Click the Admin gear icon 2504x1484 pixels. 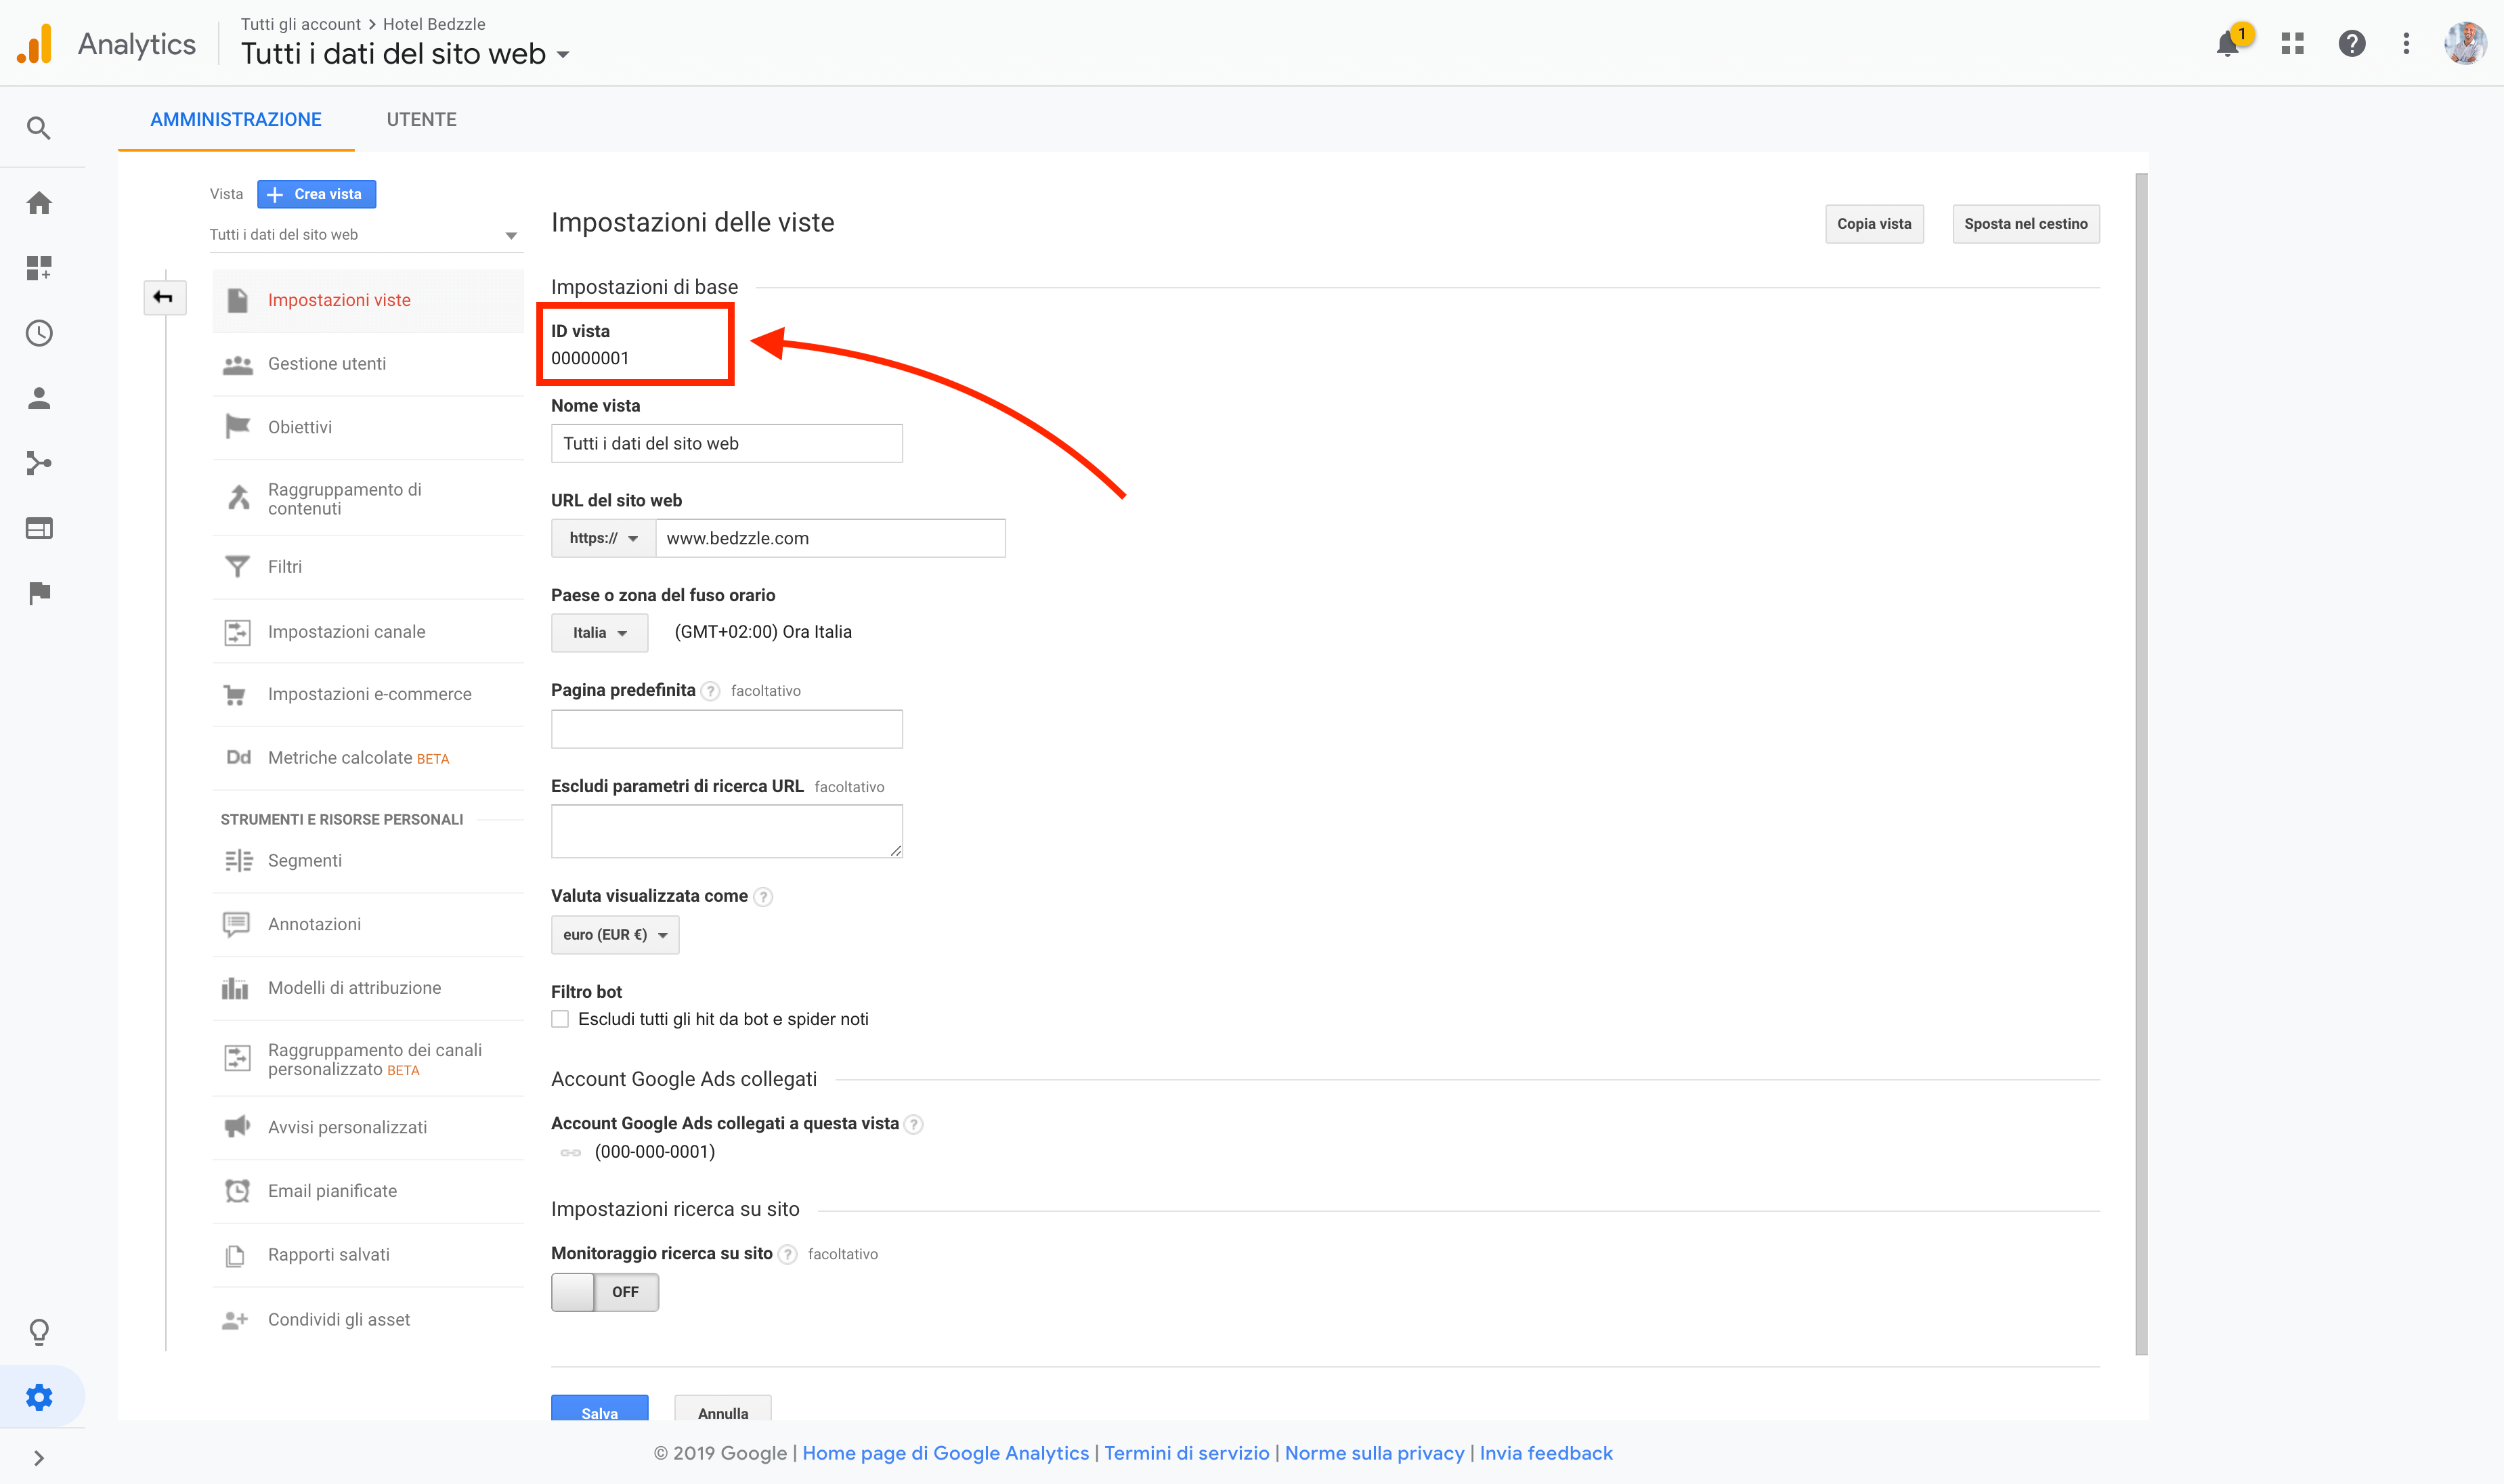pos(39,1397)
